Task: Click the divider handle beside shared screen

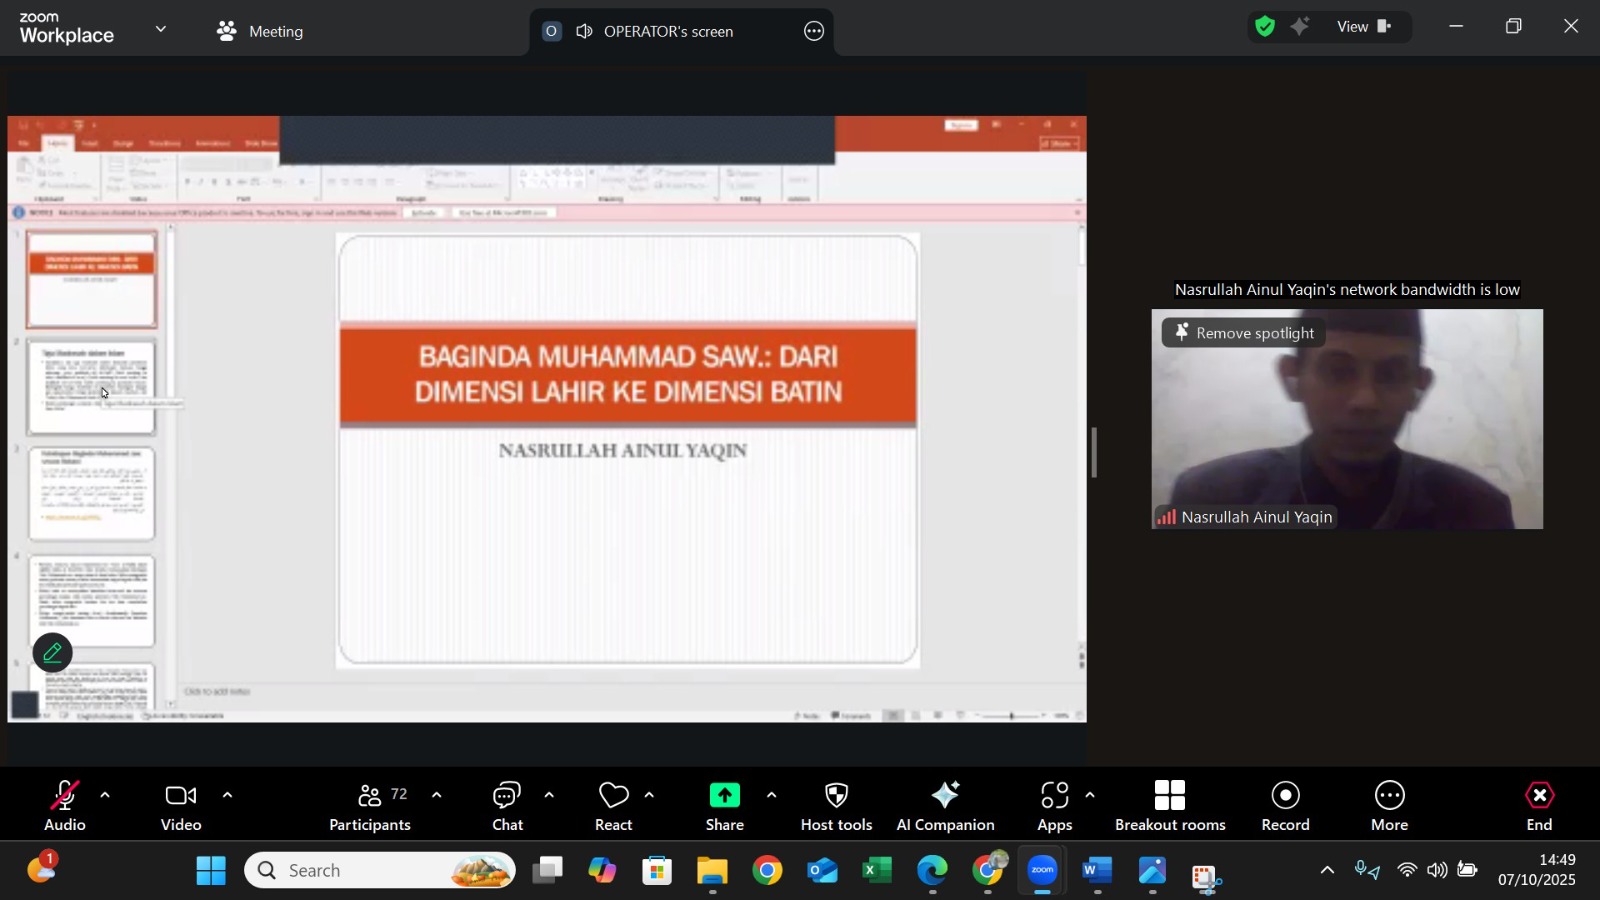Action: pos(1094,452)
